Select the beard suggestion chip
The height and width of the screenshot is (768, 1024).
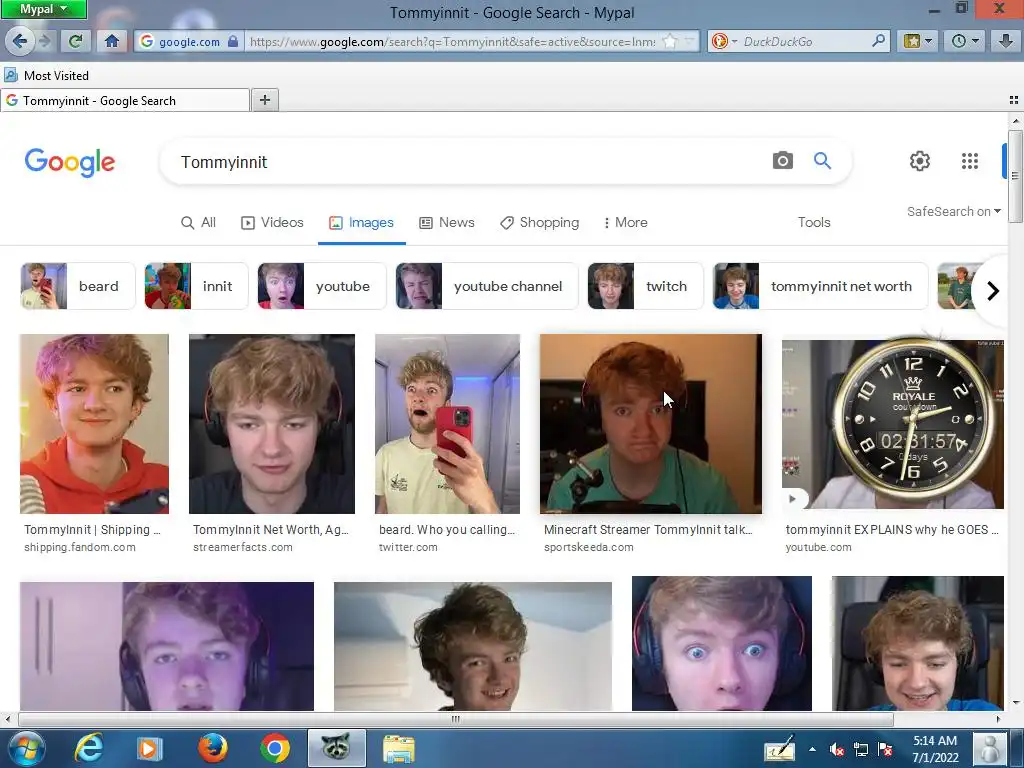click(x=78, y=286)
